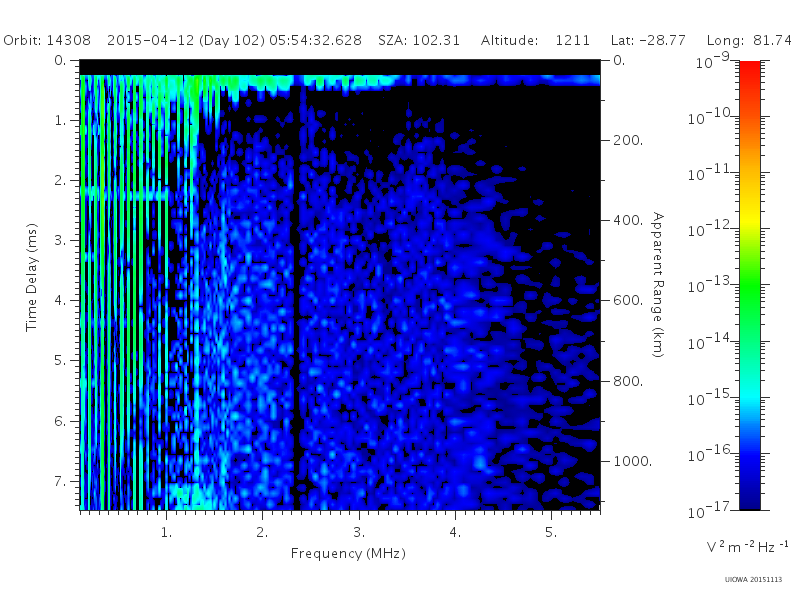Viewport: 800px width, 600px height.
Task: Click the apparent range label 400.
Action: pyautogui.click(x=628, y=220)
